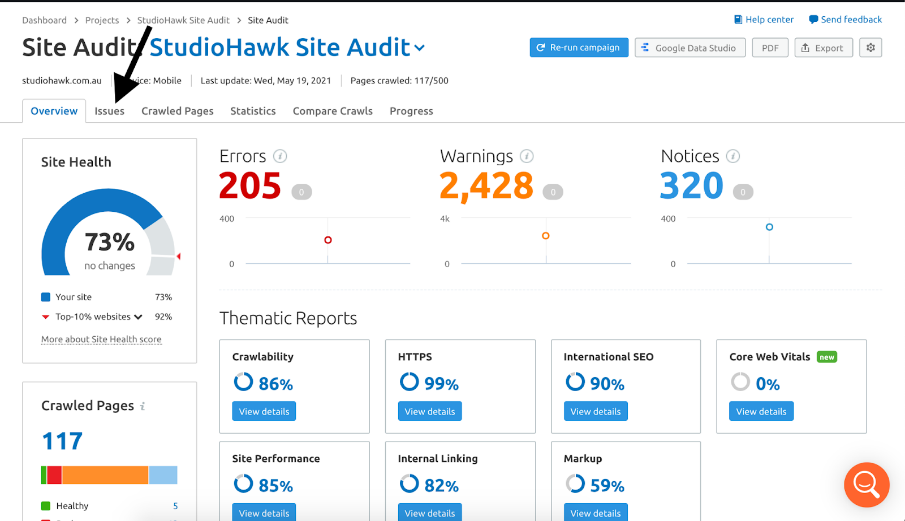Click the info icon beside Crawled Pages
This screenshot has width=905, height=521.
tap(143, 406)
